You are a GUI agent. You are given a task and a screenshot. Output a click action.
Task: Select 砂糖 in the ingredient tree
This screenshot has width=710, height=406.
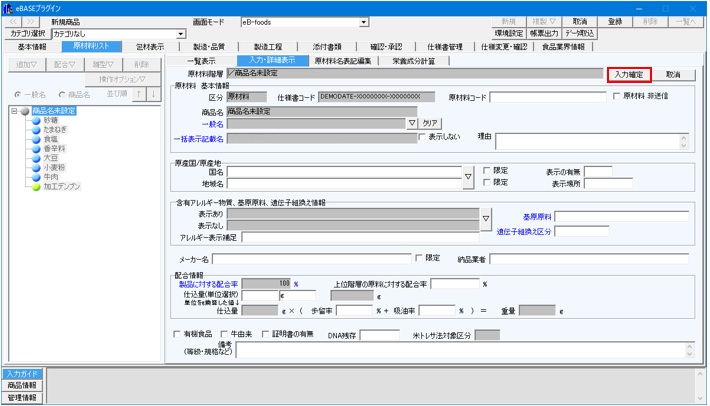(x=50, y=120)
